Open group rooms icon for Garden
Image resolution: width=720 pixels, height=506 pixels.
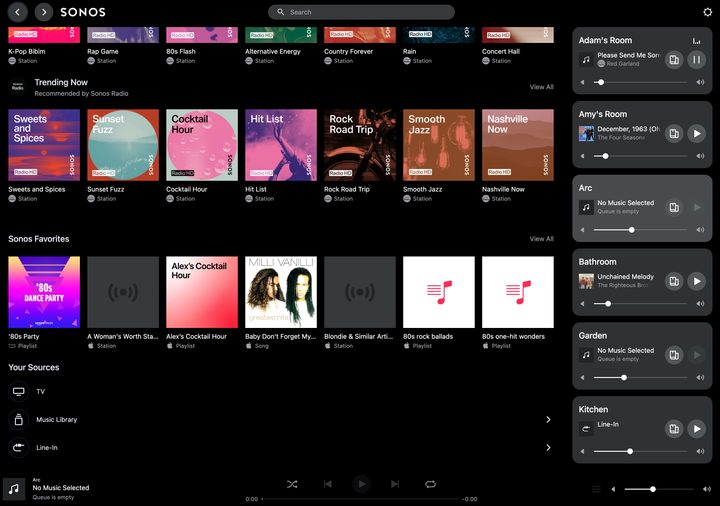(x=674, y=355)
